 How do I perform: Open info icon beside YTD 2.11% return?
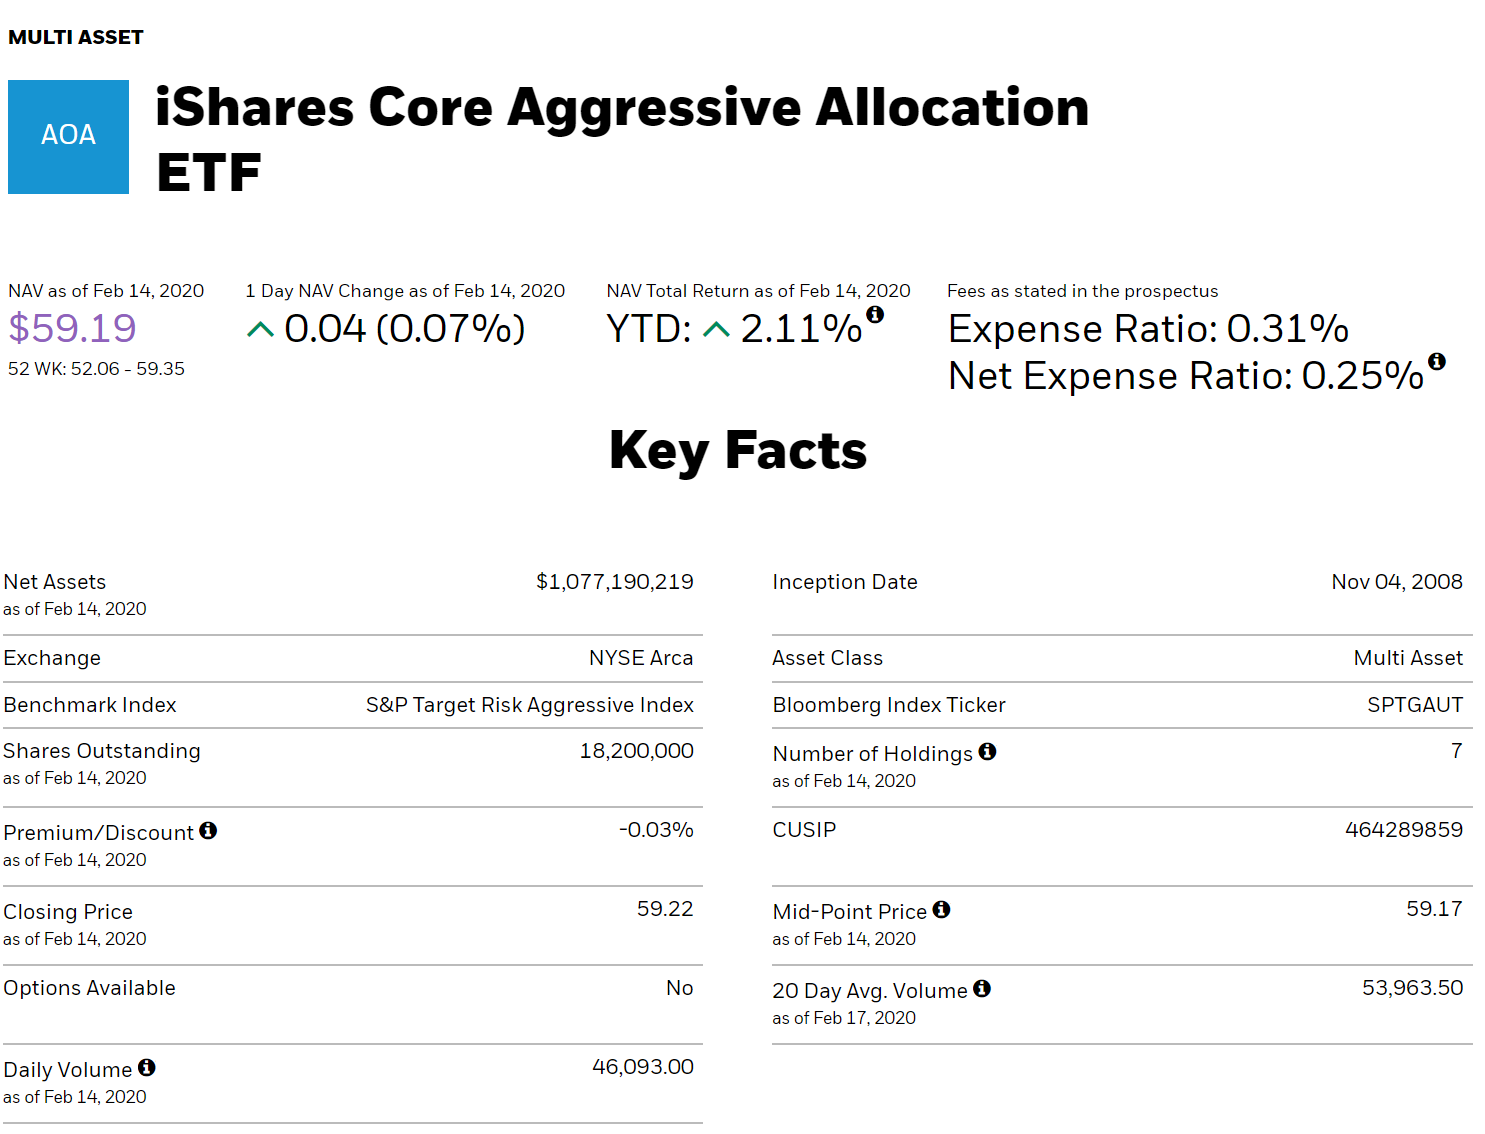[875, 314]
